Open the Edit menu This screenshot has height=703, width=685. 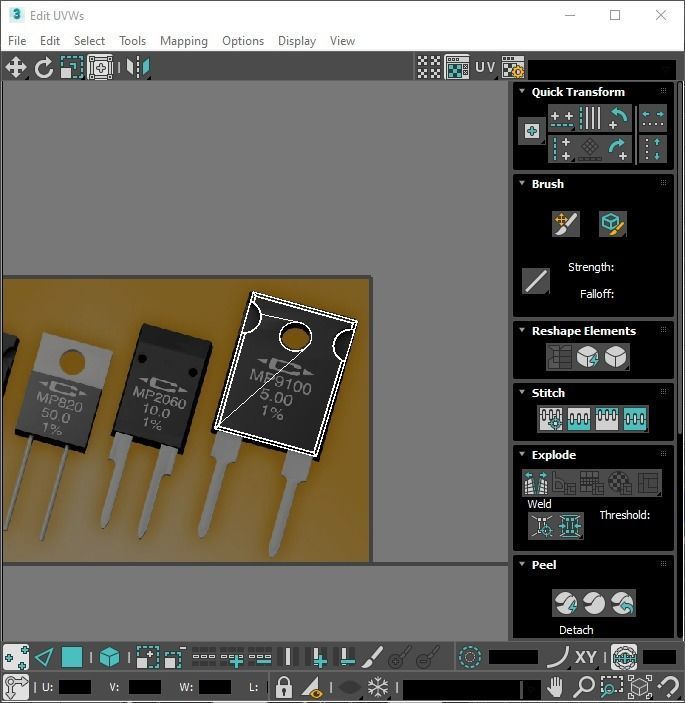50,41
